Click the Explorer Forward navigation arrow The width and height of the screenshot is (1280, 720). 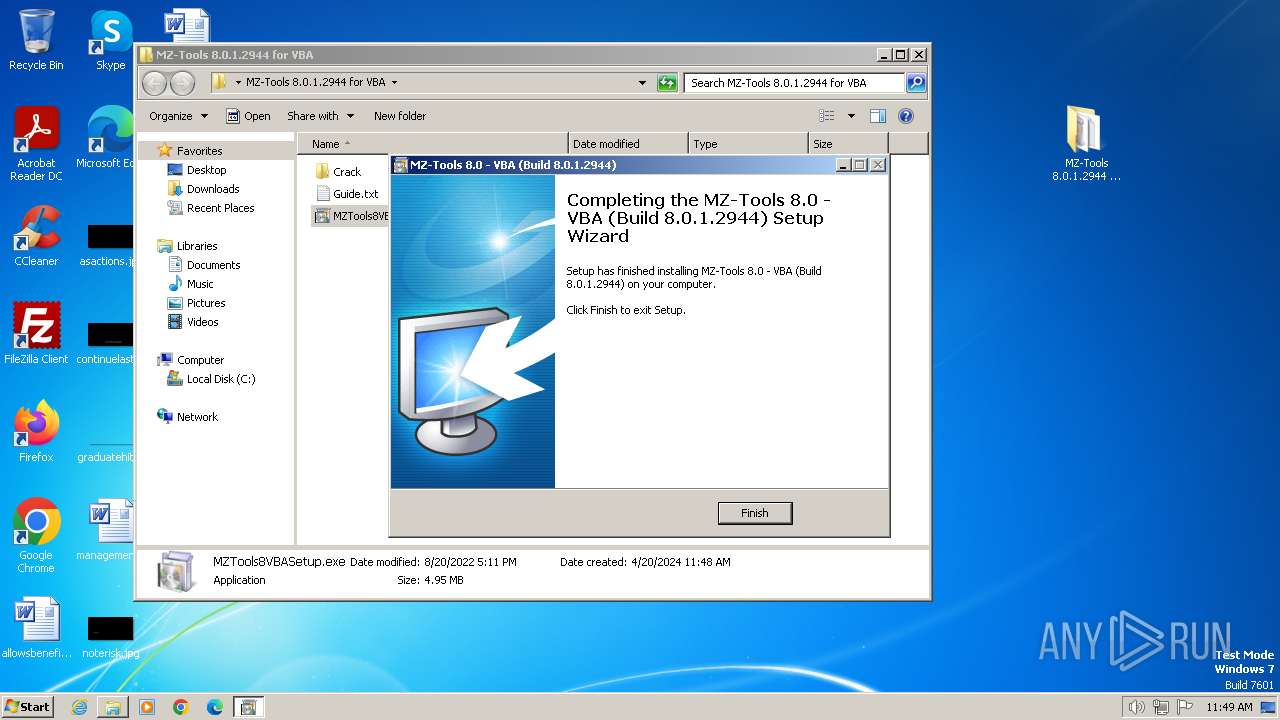(x=182, y=83)
